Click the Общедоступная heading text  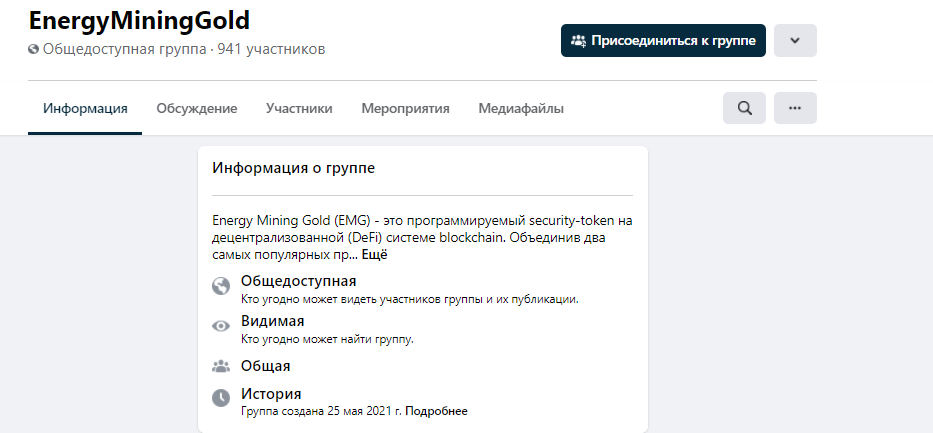pos(299,281)
